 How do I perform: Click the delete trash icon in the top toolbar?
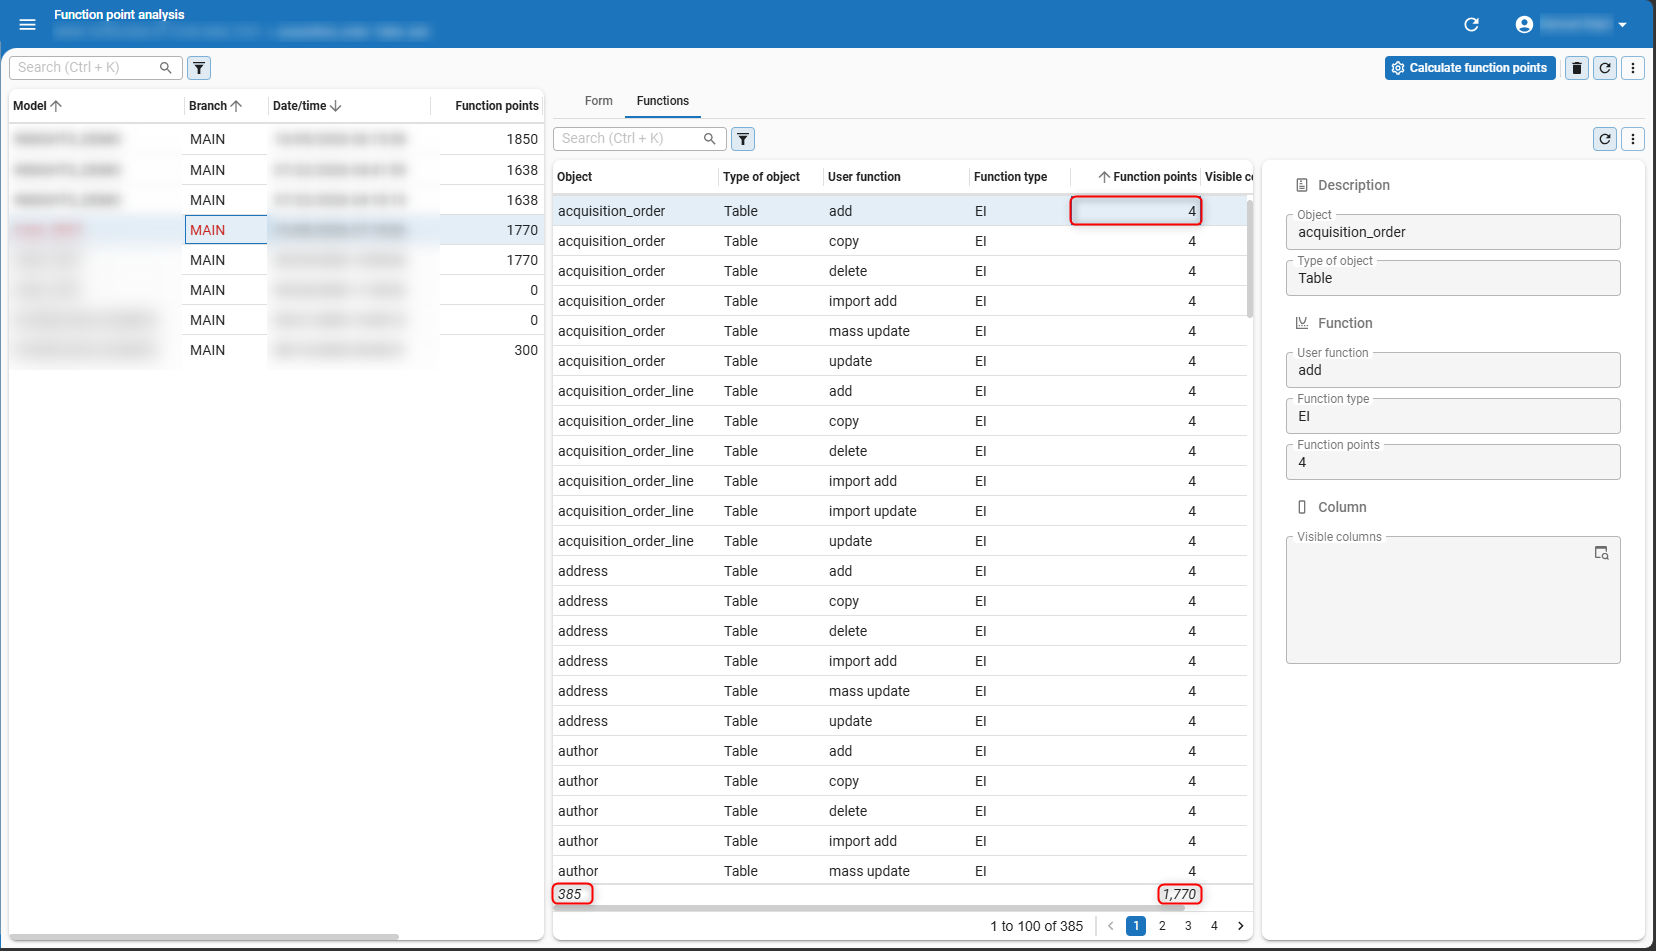(x=1577, y=68)
